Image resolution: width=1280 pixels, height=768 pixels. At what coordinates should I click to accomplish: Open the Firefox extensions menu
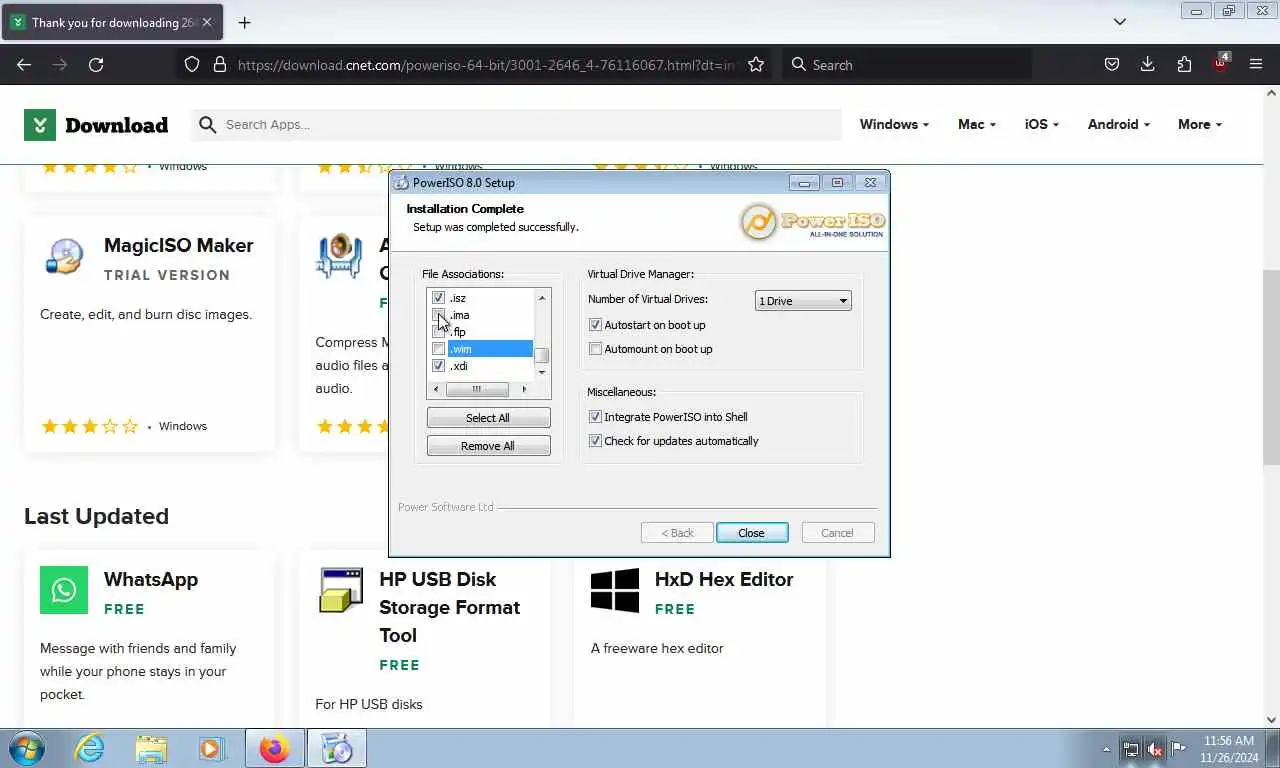(x=1184, y=64)
